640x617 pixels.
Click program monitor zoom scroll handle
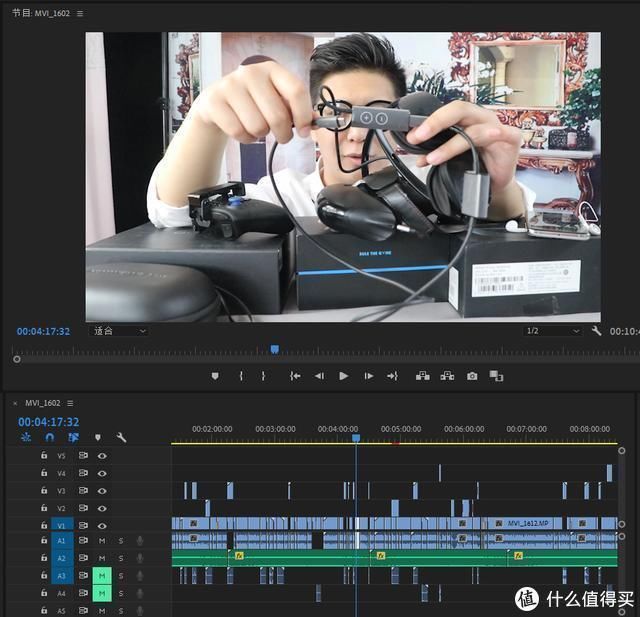17,360
